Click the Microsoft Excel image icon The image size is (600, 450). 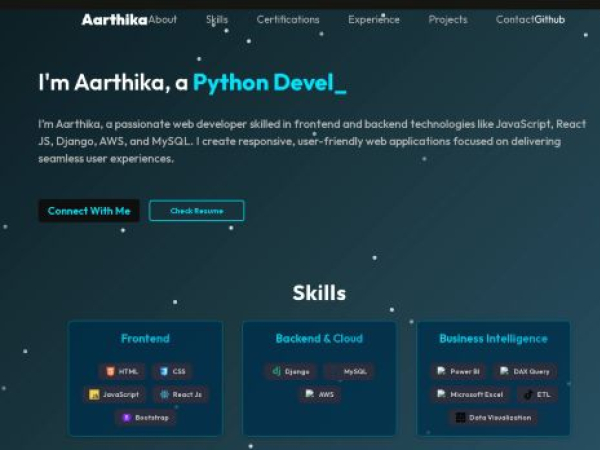(441, 394)
